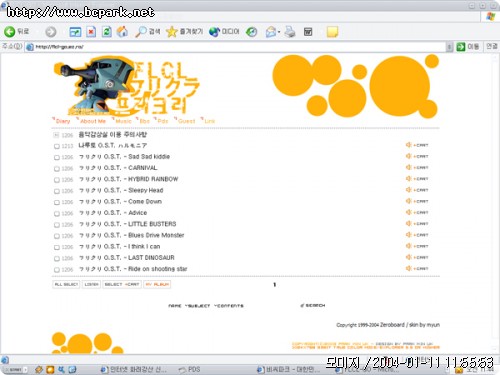Open the Mail button dropdown arrow

[279, 32]
